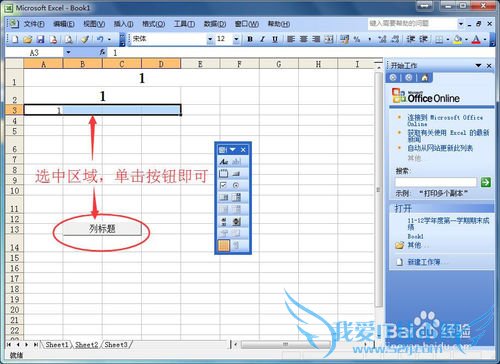This screenshot has height=364, width=500.
Task: Toggle center alignment
Action: pos(304,39)
